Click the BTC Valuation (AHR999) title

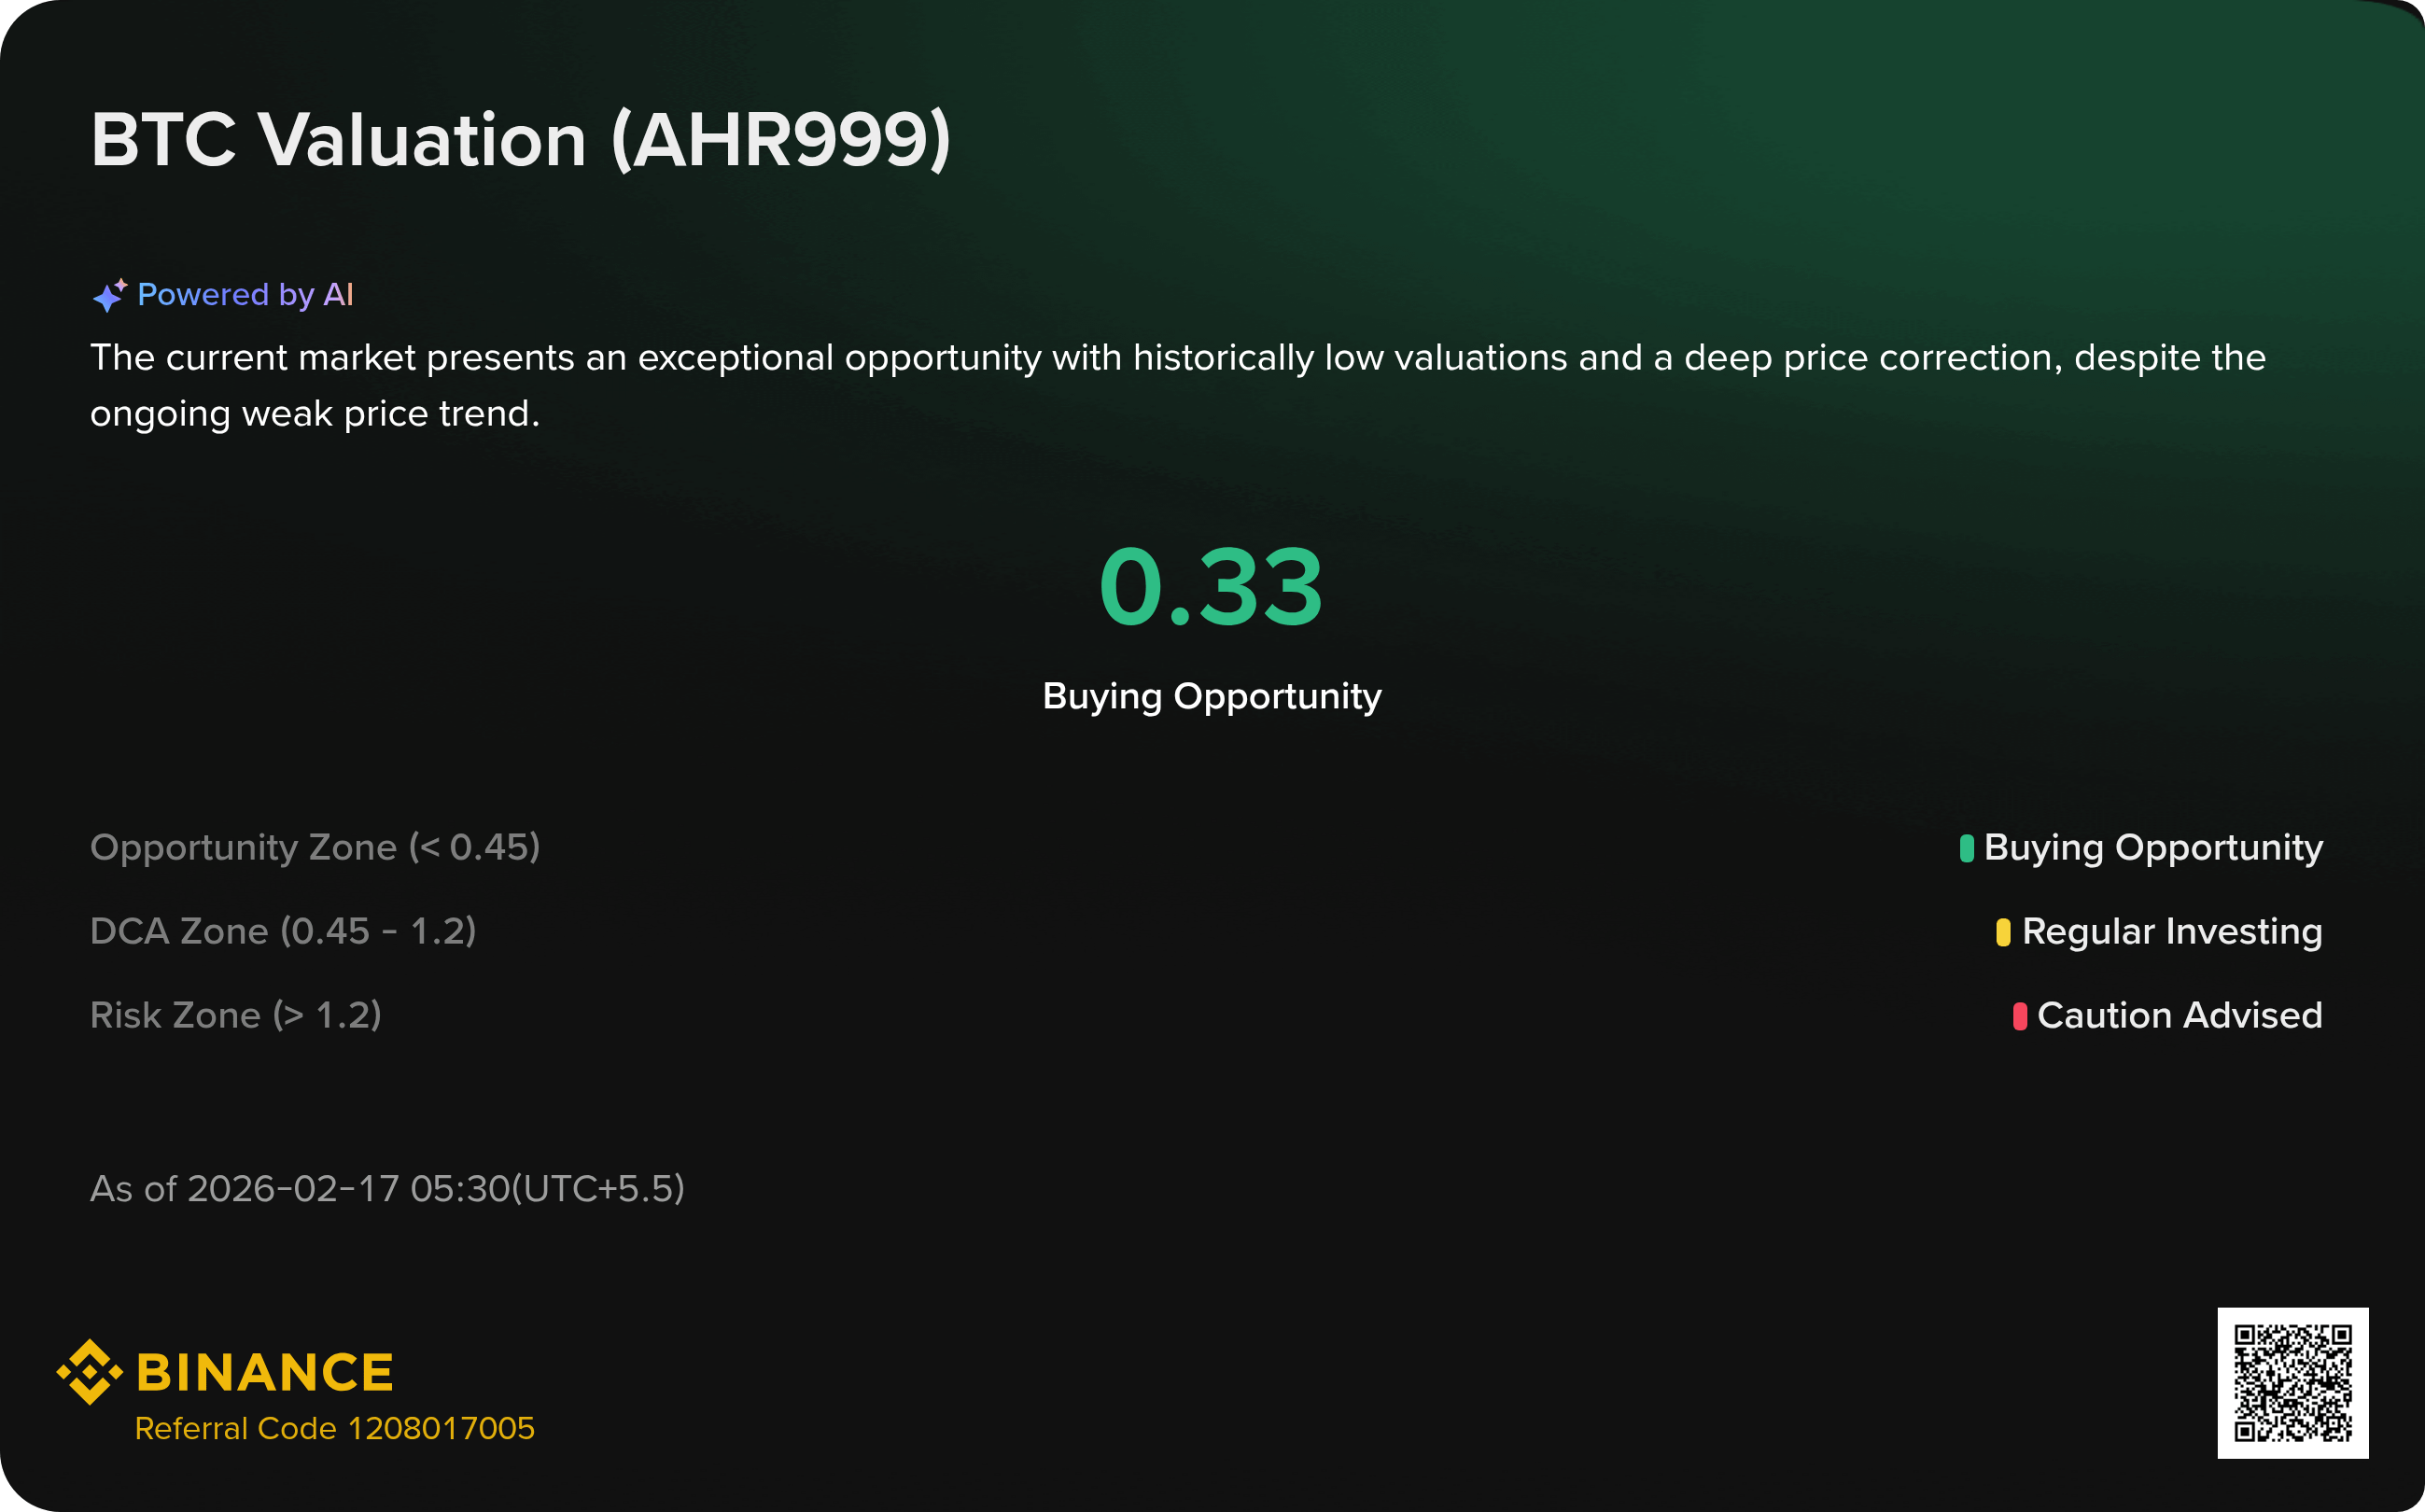(x=520, y=140)
